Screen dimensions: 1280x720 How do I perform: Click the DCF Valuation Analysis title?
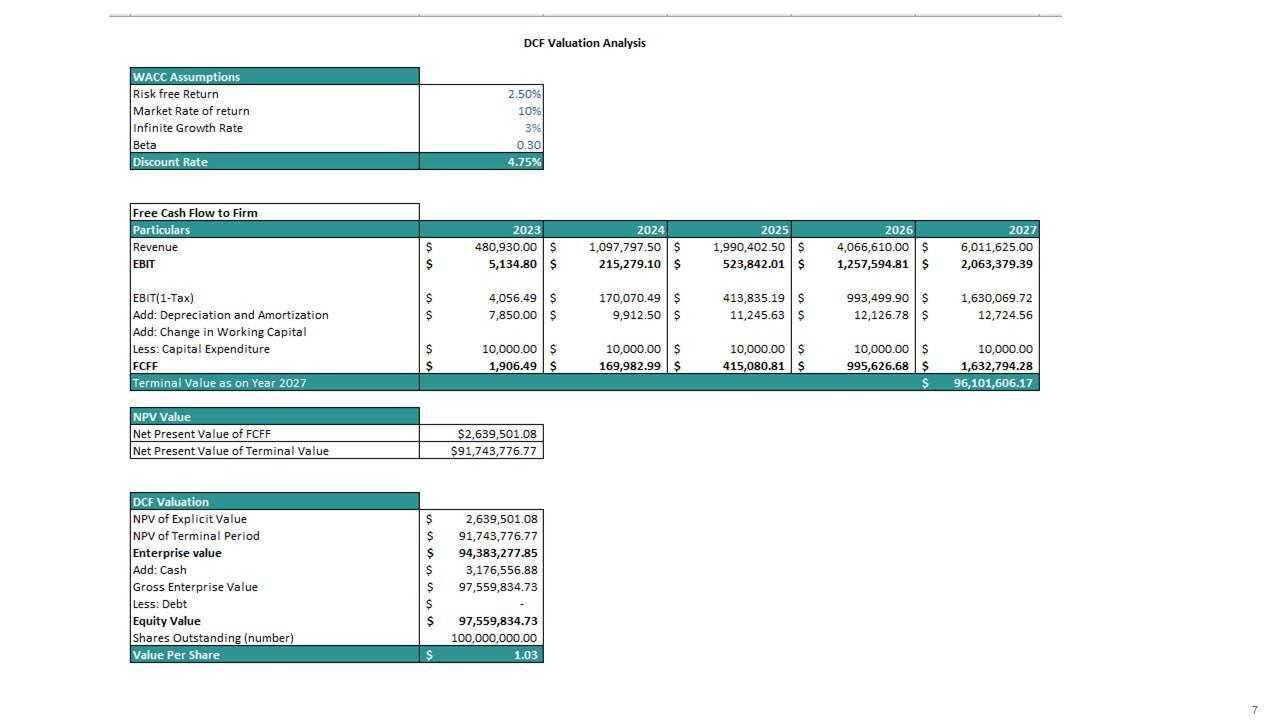(584, 43)
